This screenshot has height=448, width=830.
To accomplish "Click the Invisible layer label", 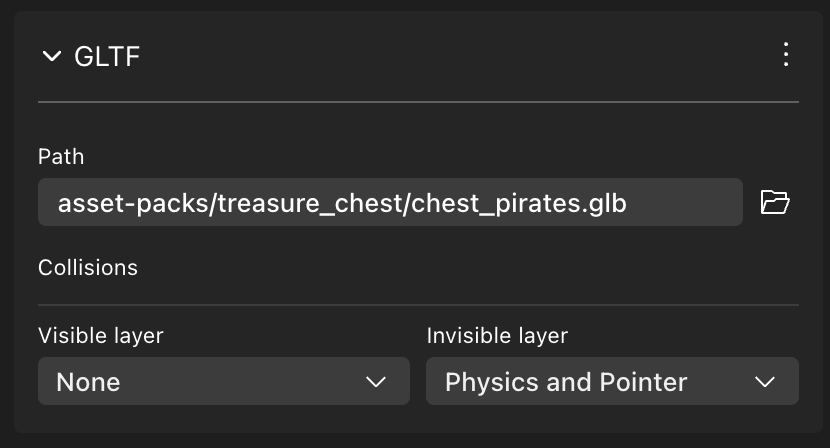I will [497, 335].
